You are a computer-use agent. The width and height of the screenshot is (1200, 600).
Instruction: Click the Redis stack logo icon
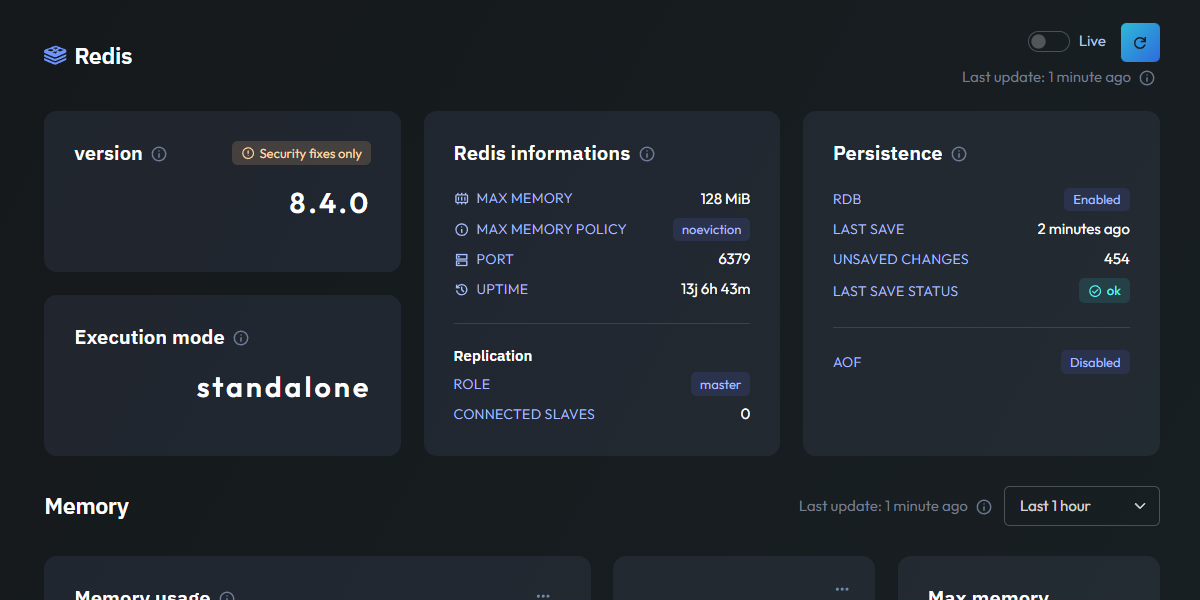coord(55,55)
